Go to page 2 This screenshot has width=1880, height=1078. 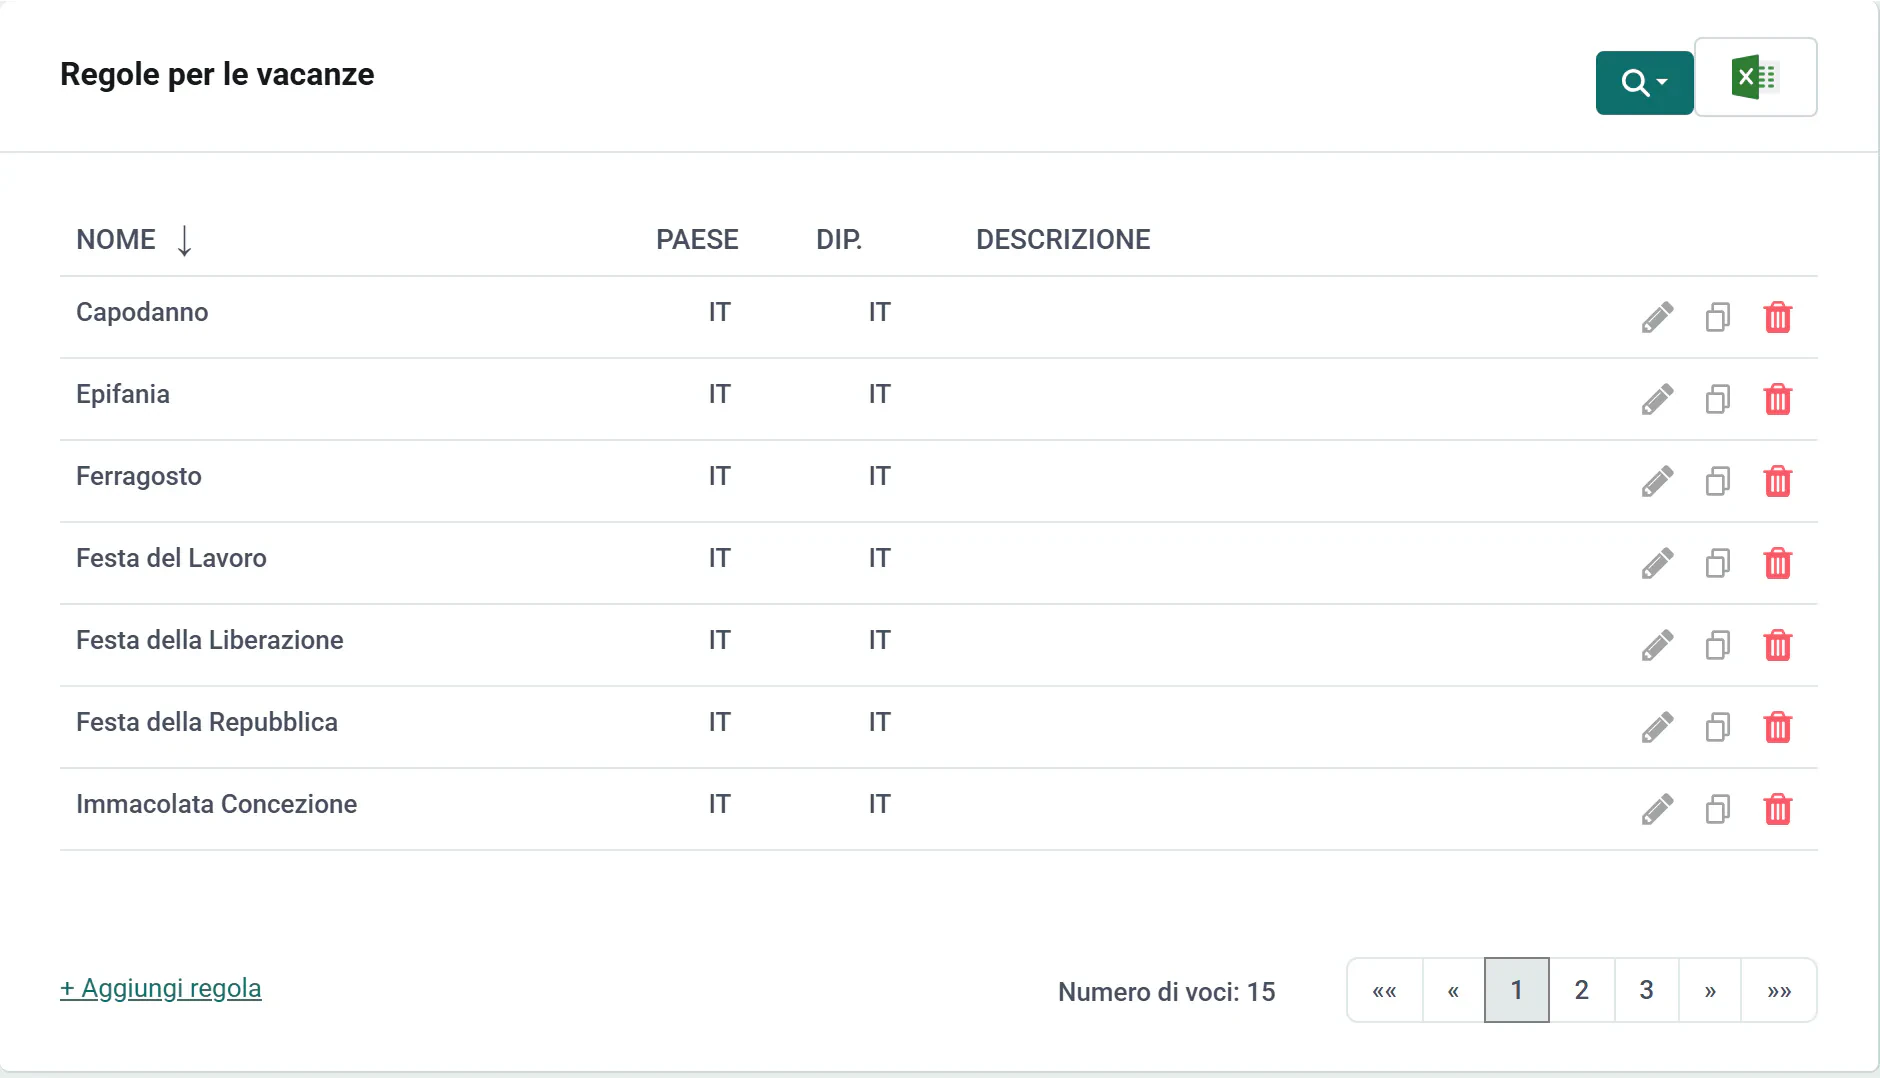point(1582,990)
